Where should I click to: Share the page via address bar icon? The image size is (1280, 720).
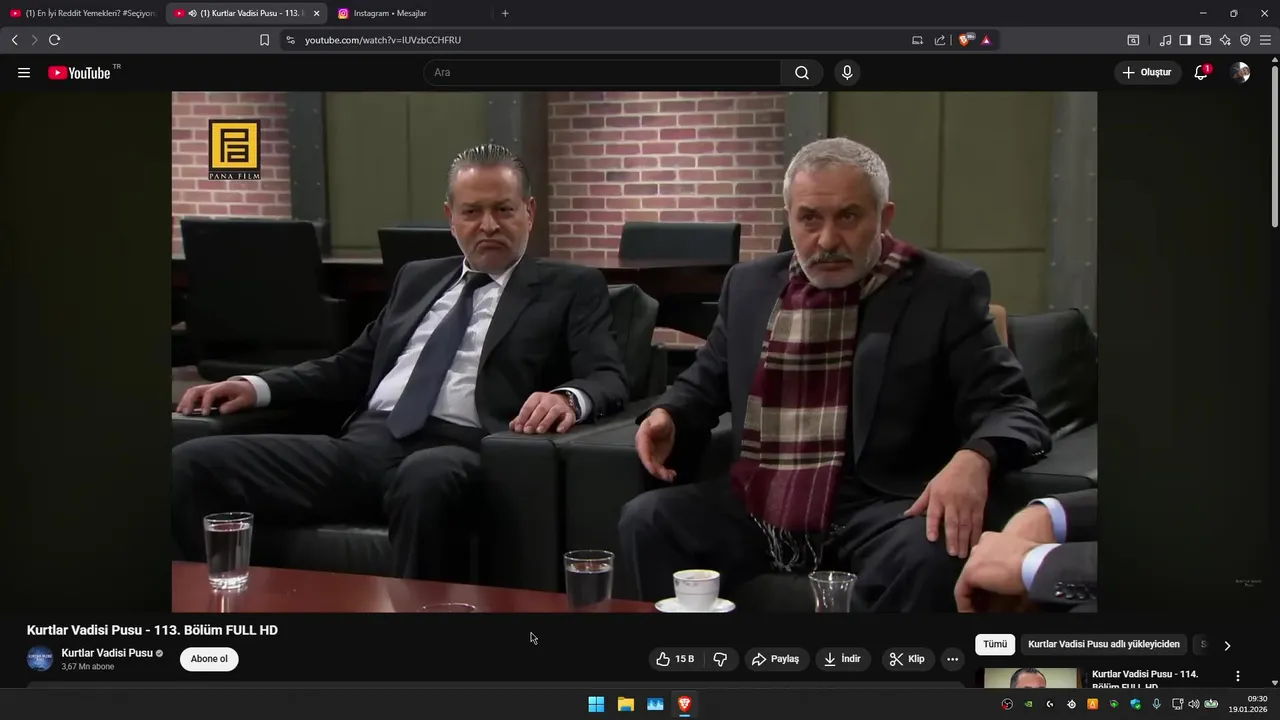coord(940,40)
